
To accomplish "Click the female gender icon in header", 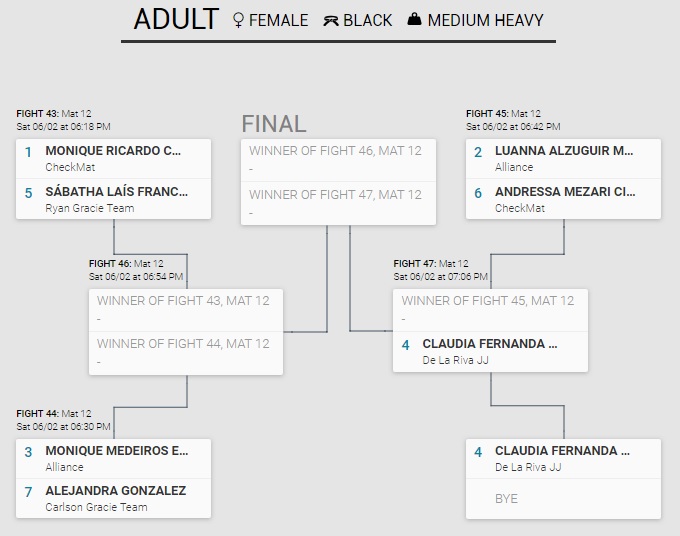I will pyautogui.click(x=238, y=20).
